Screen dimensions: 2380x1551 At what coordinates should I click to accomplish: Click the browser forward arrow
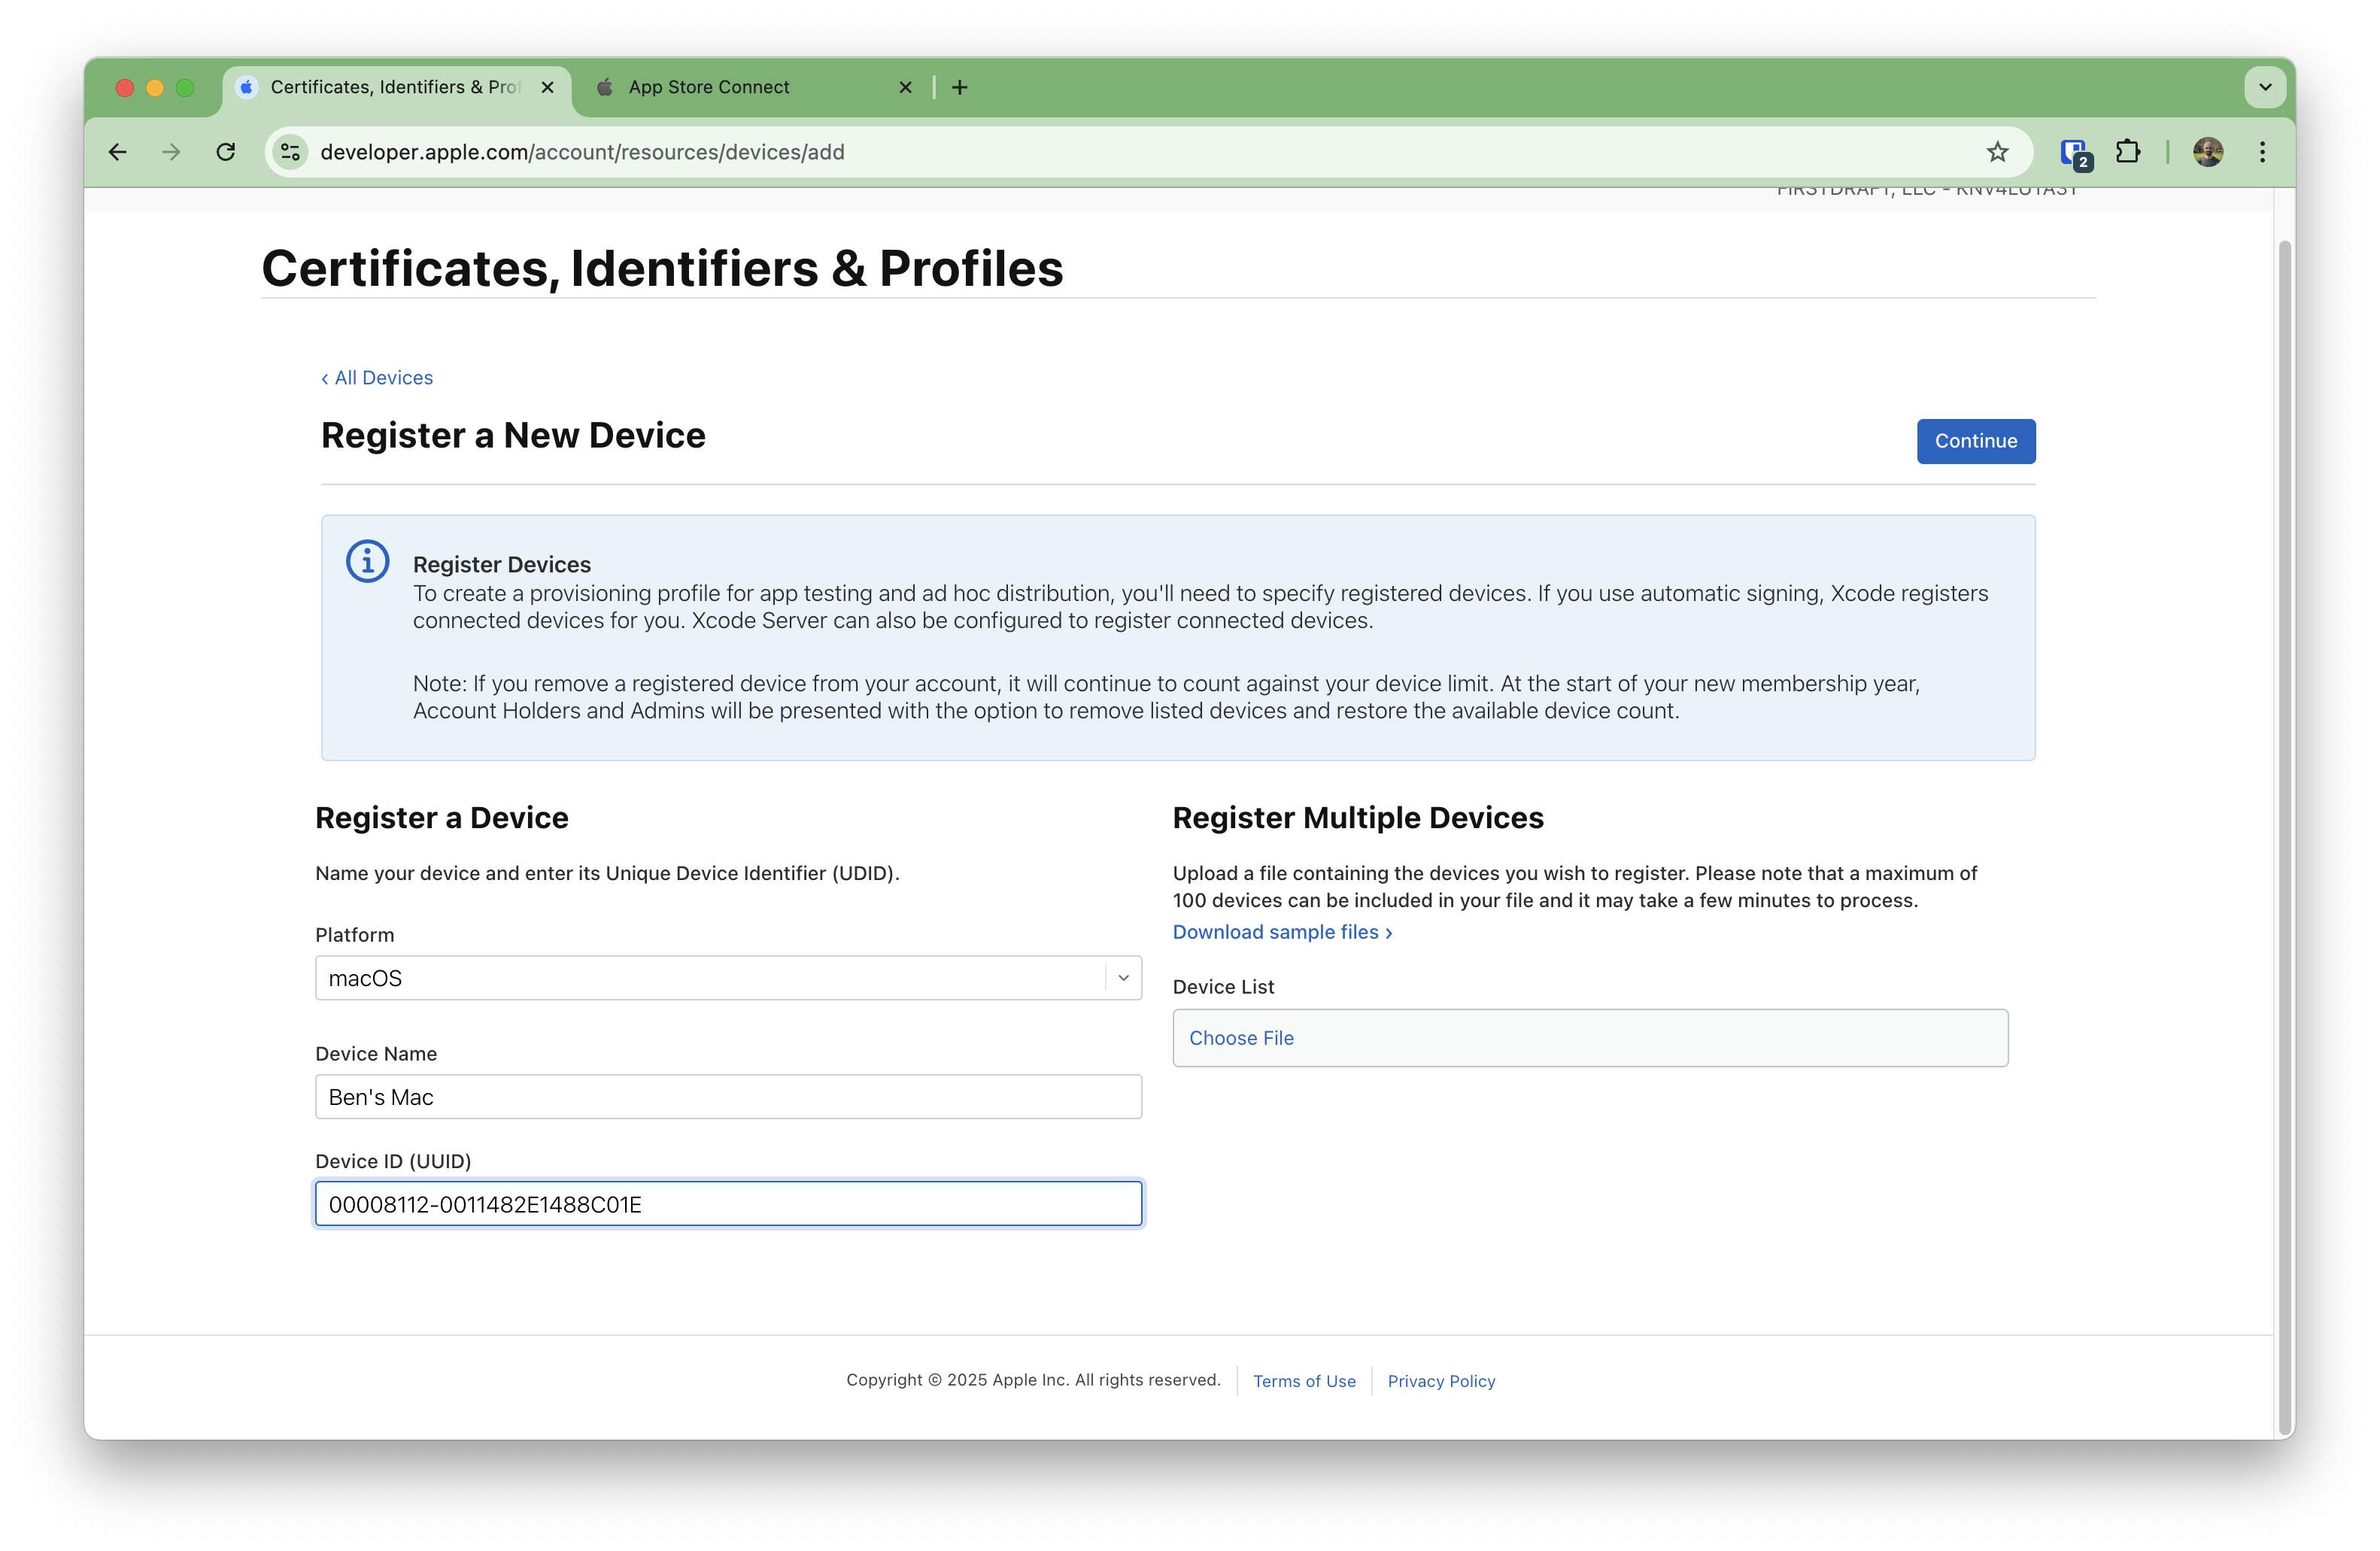click(x=171, y=152)
